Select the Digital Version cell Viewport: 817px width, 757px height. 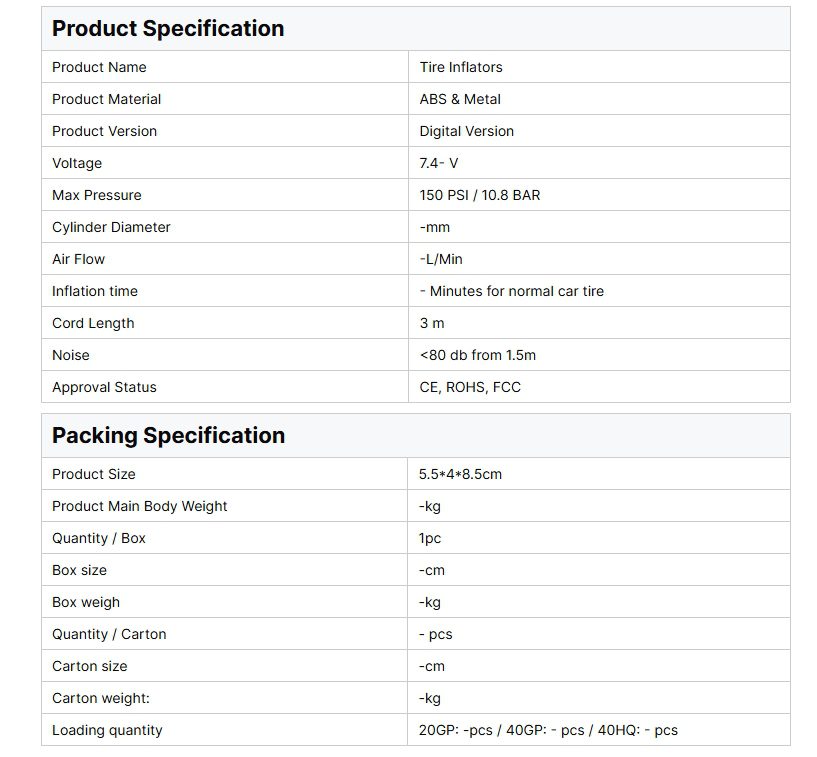click(466, 131)
